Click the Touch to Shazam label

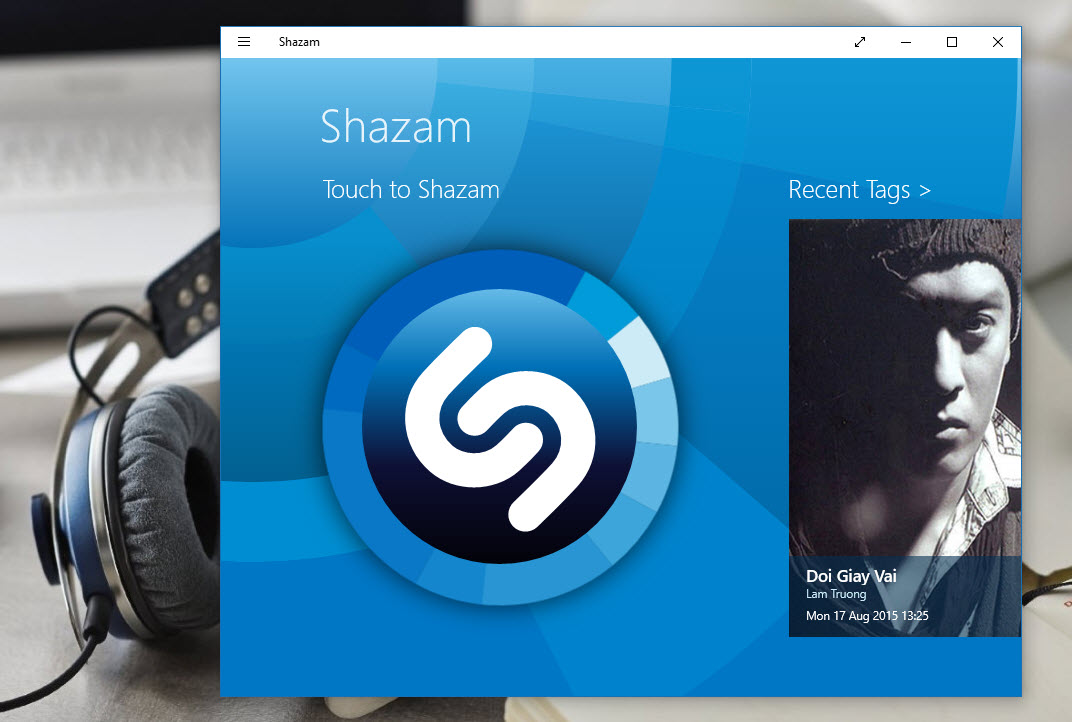tap(411, 189)
